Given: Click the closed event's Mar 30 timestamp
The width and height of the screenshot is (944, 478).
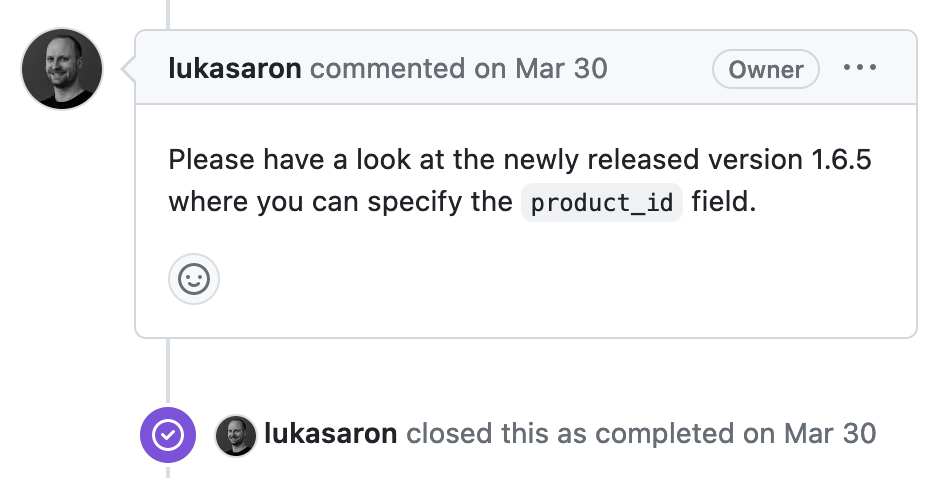Looking at the screenshot, I should pos(830,434).
